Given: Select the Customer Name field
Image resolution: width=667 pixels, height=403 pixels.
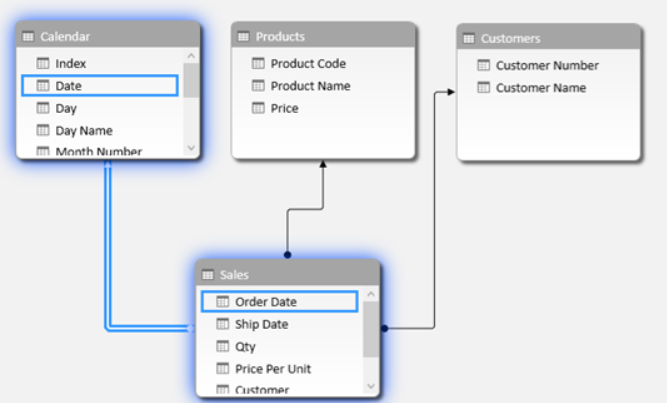Looking at the screenshot, I should click(540, 88).
